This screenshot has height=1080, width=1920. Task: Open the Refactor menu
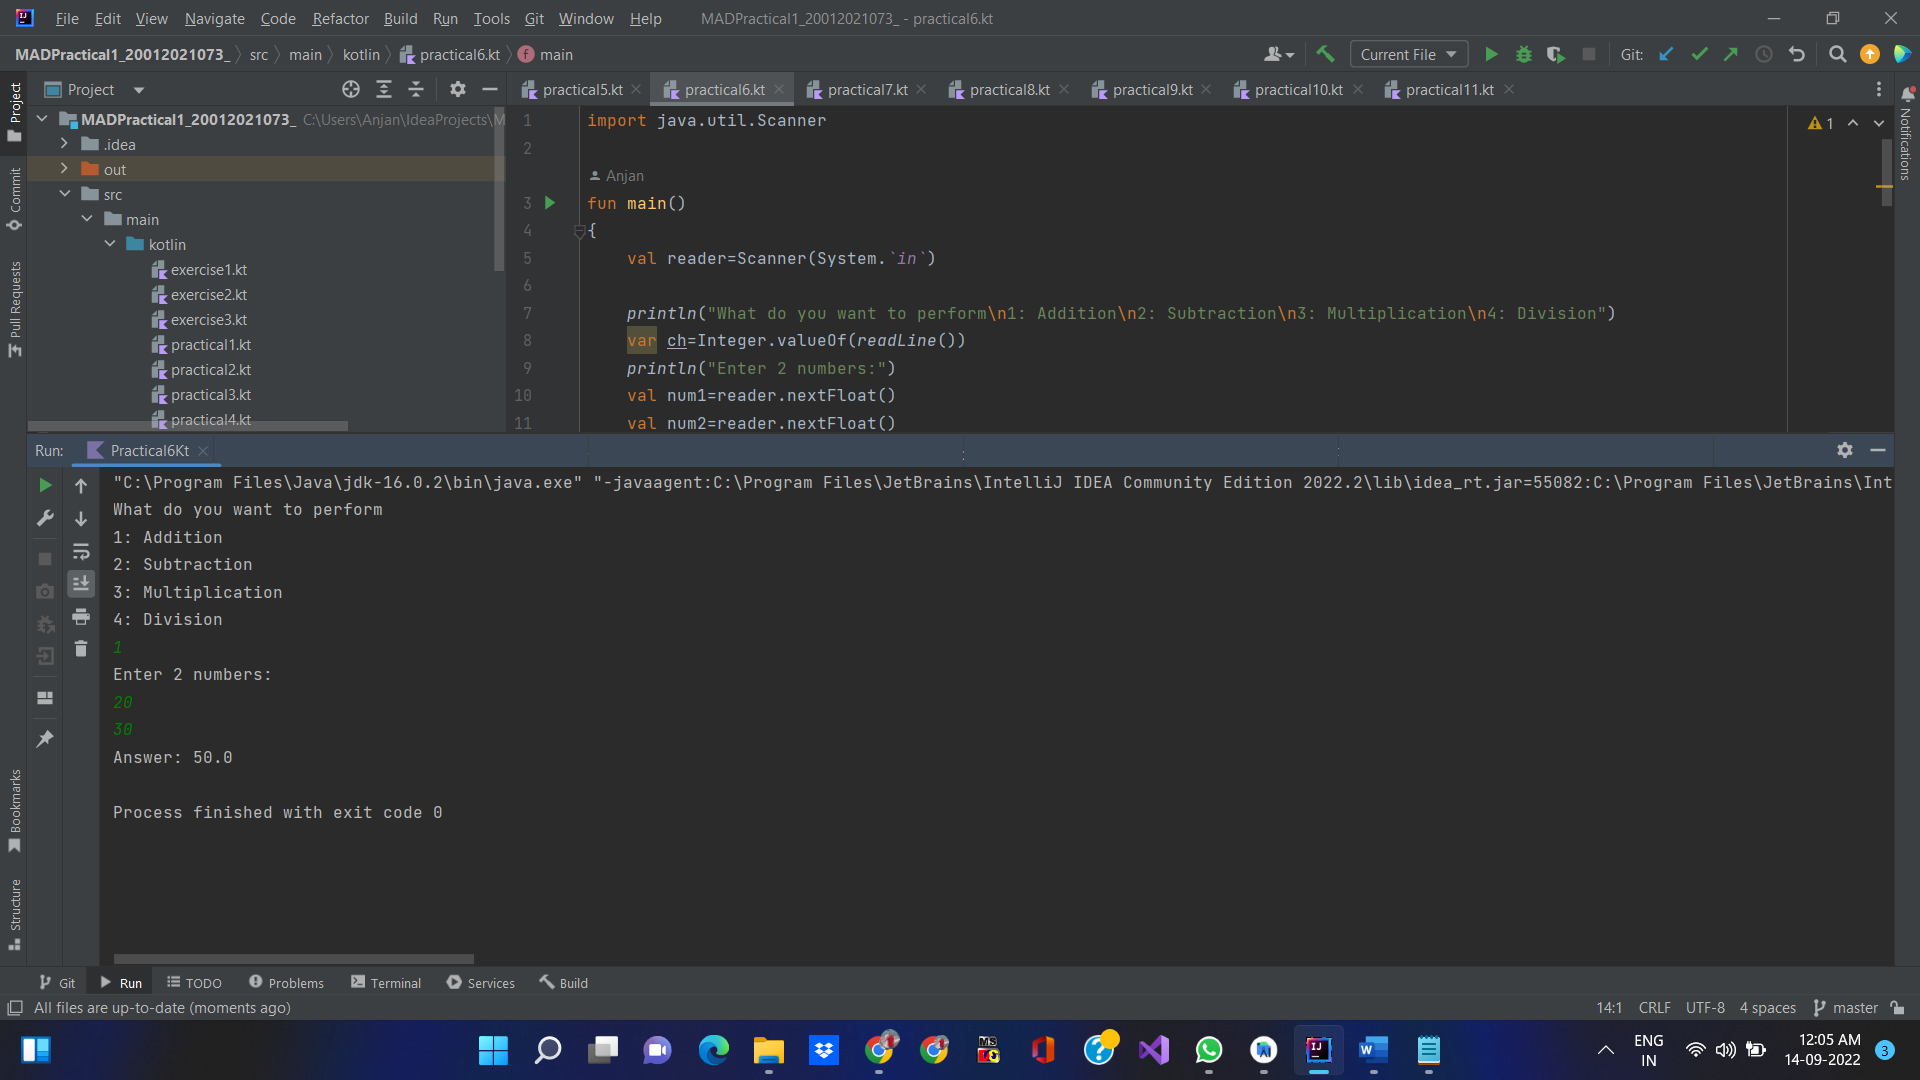pyautogui.click(x=340, y=18)
